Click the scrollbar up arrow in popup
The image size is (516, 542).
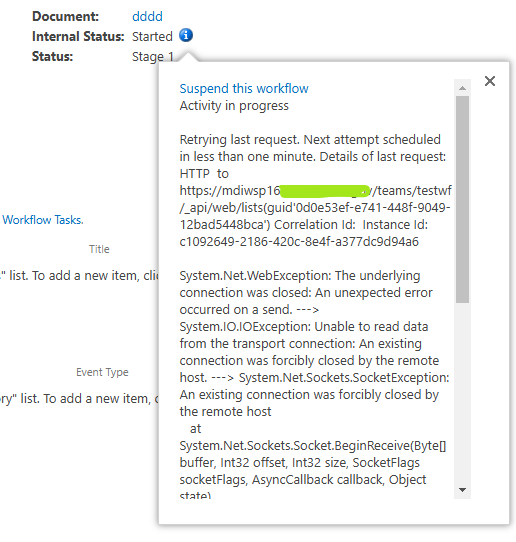click(x=462, y=88)
